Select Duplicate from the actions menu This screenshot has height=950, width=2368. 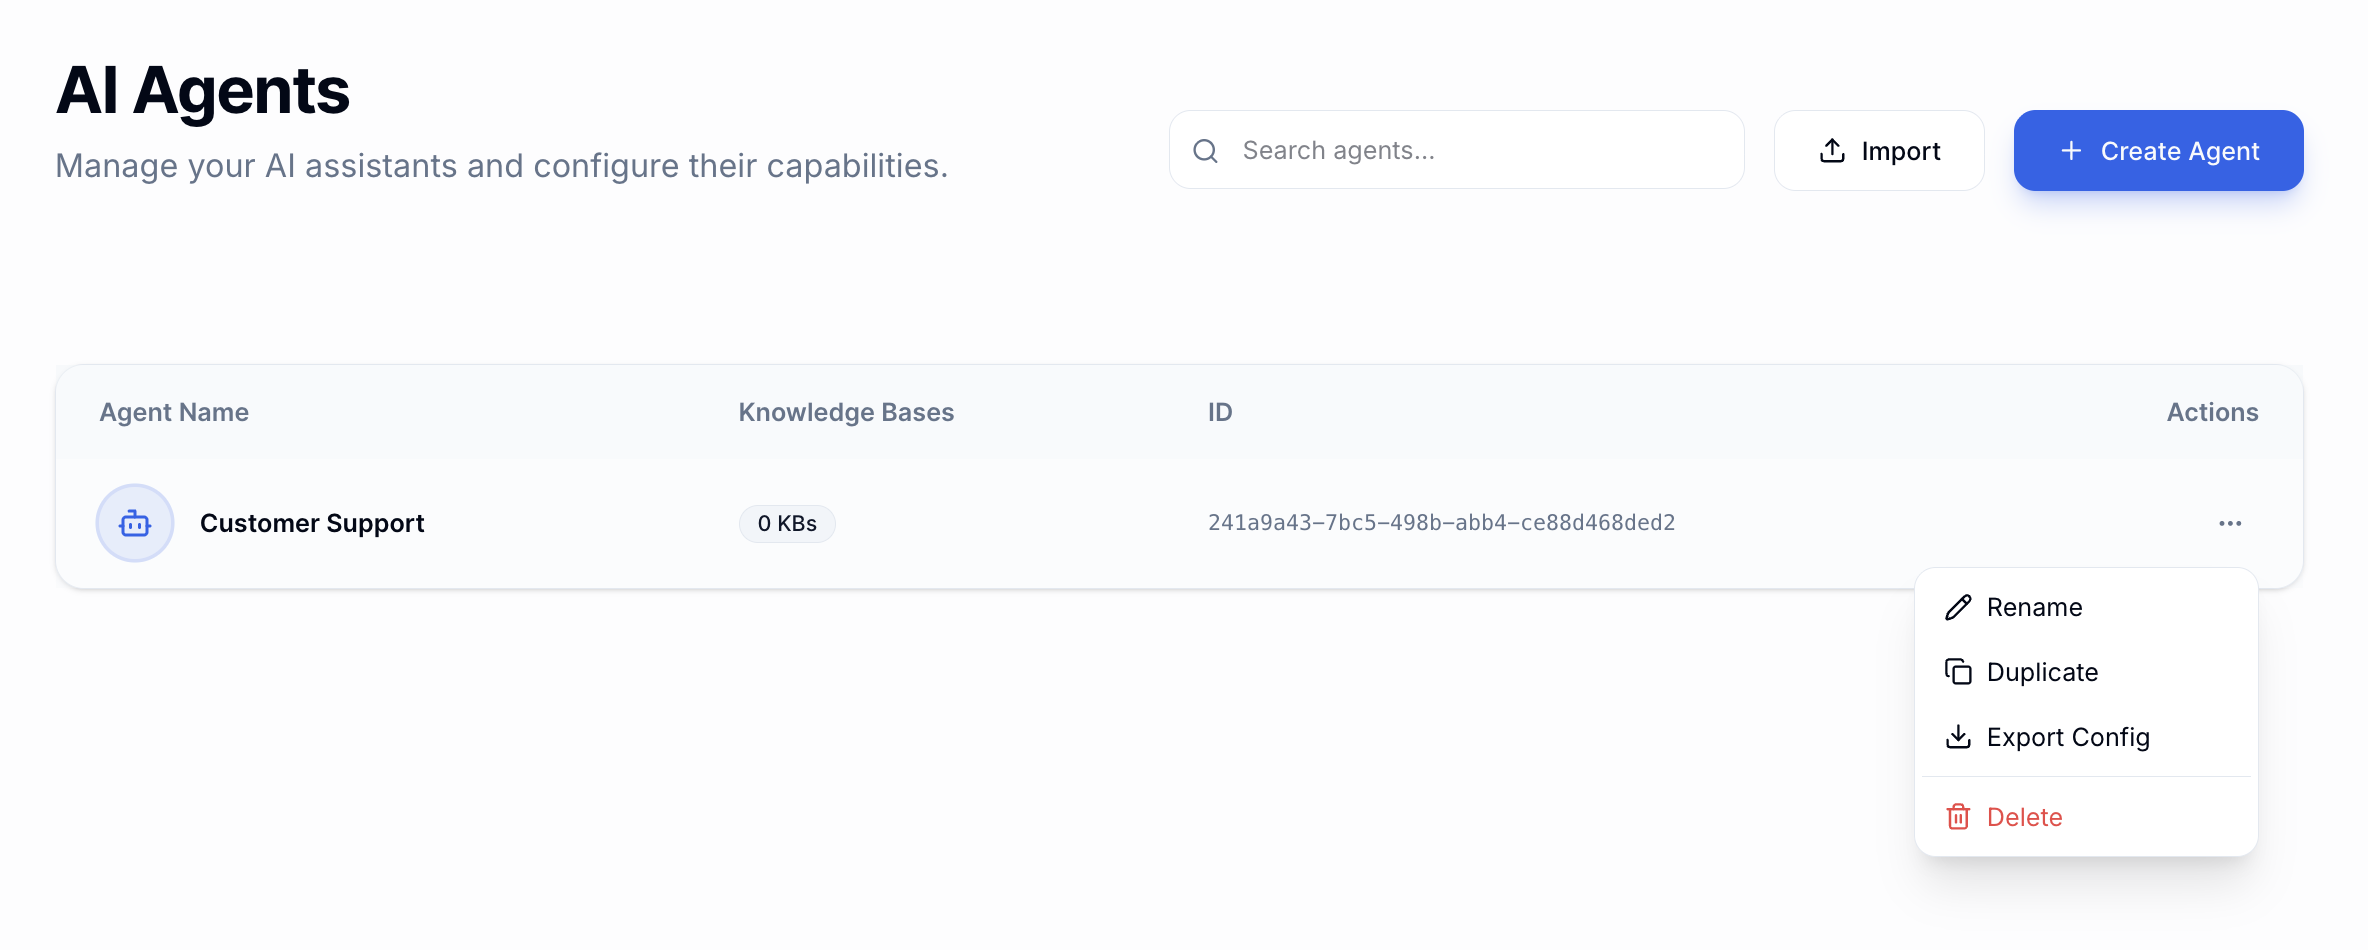(2042, 671)
